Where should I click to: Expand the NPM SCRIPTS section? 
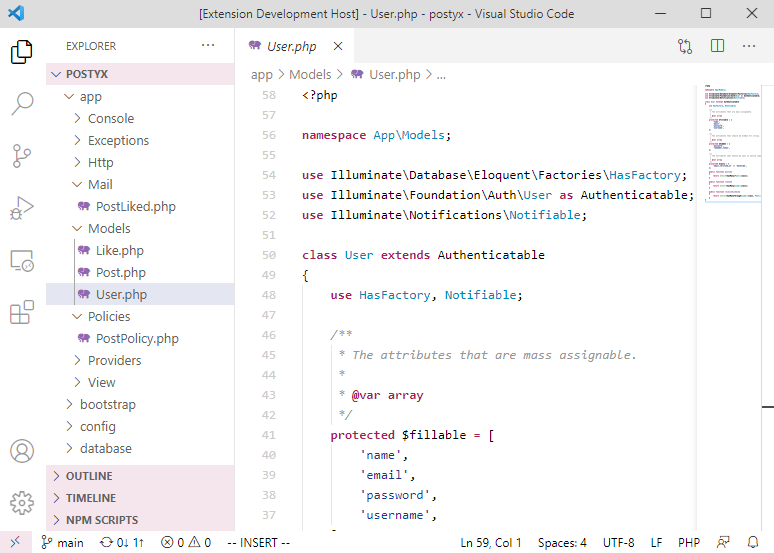point(140,519)
